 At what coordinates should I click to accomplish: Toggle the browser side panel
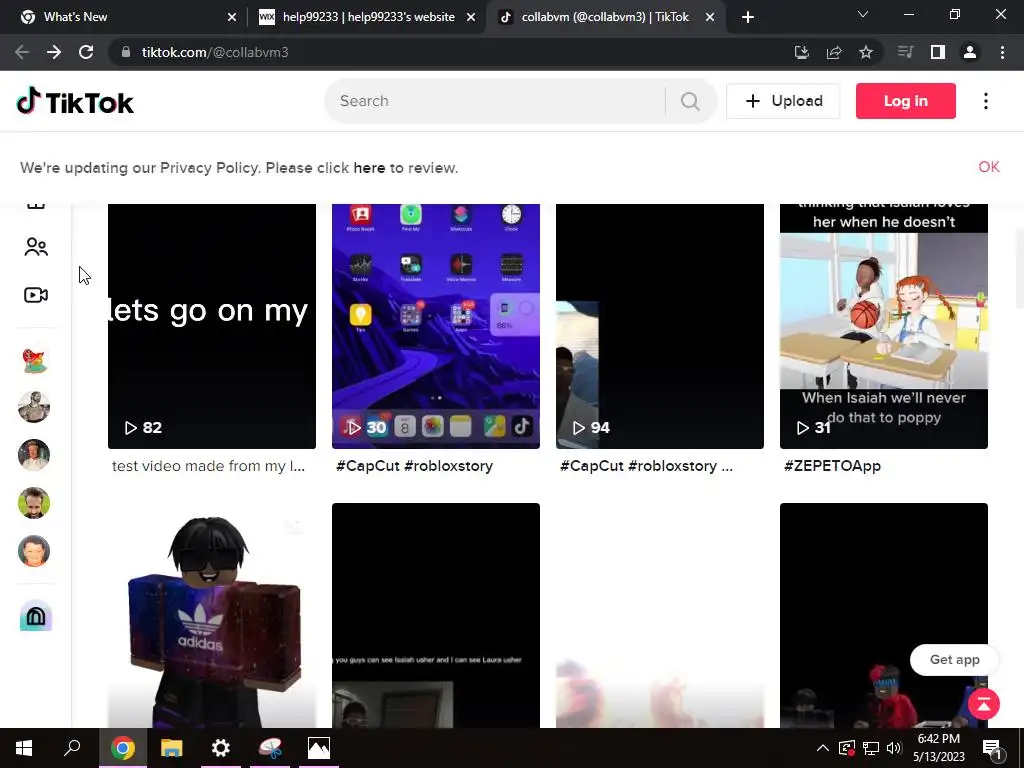coord(938,52)
